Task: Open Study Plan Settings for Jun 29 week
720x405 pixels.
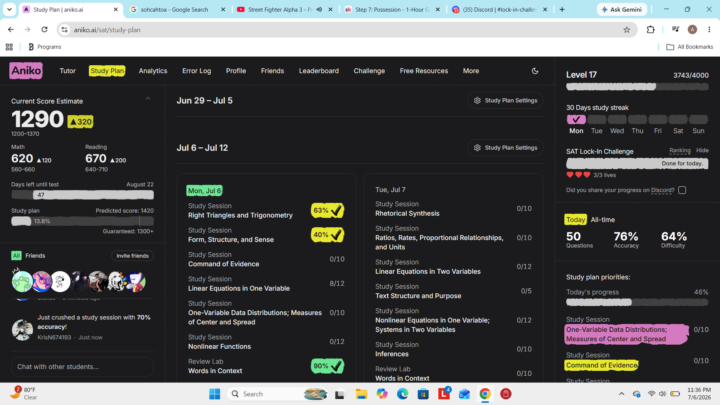Action: tap(505, 101)
